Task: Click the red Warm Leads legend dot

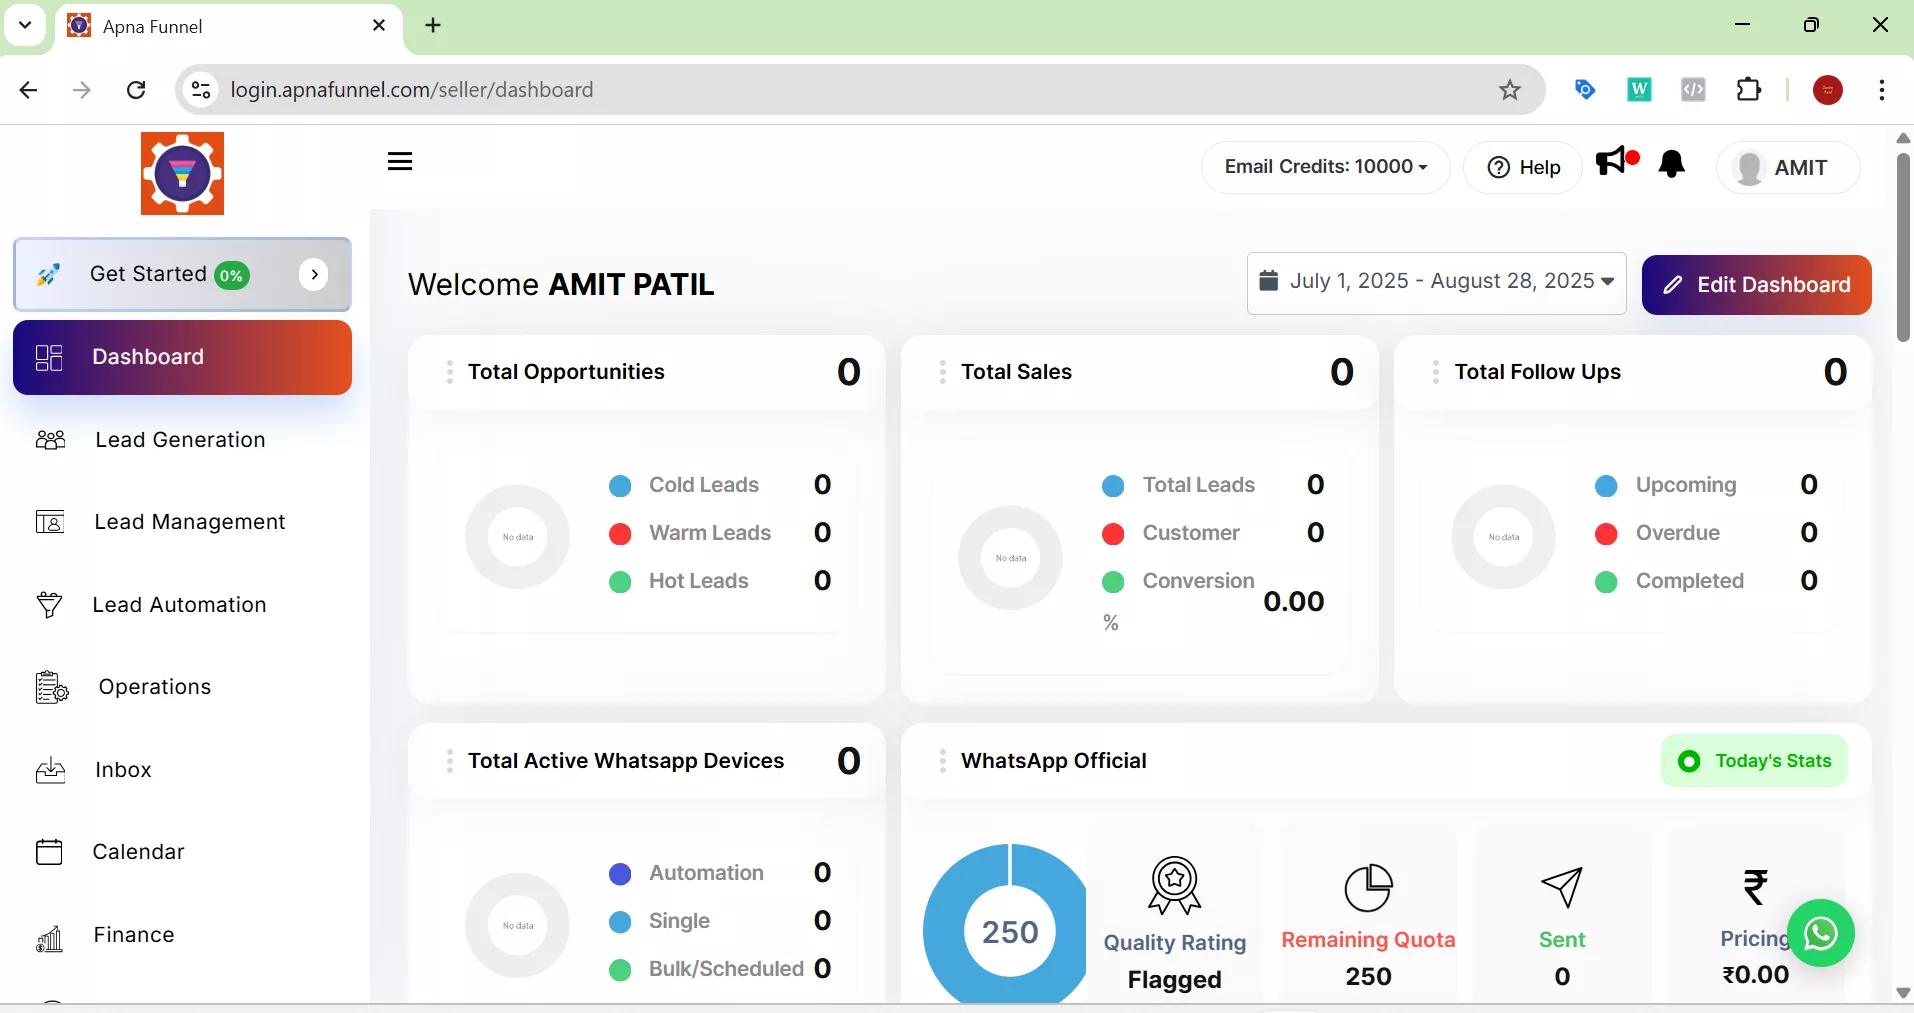Action: tap(620, 534)
